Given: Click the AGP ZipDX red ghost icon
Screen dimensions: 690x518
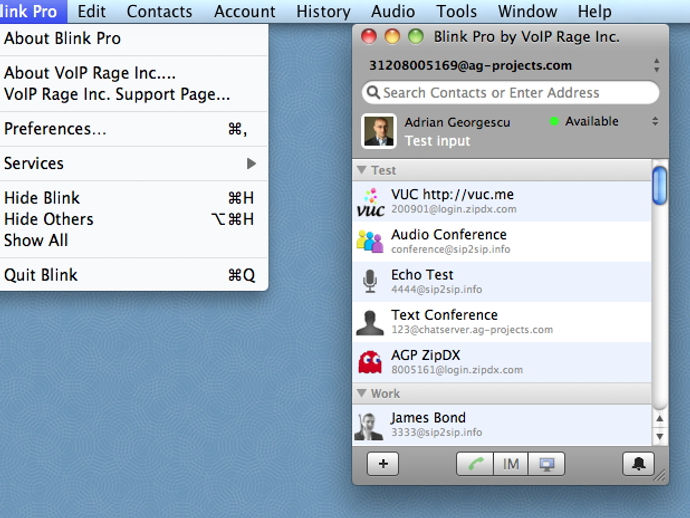Looking at the screenshot, I should coord(370,362).
